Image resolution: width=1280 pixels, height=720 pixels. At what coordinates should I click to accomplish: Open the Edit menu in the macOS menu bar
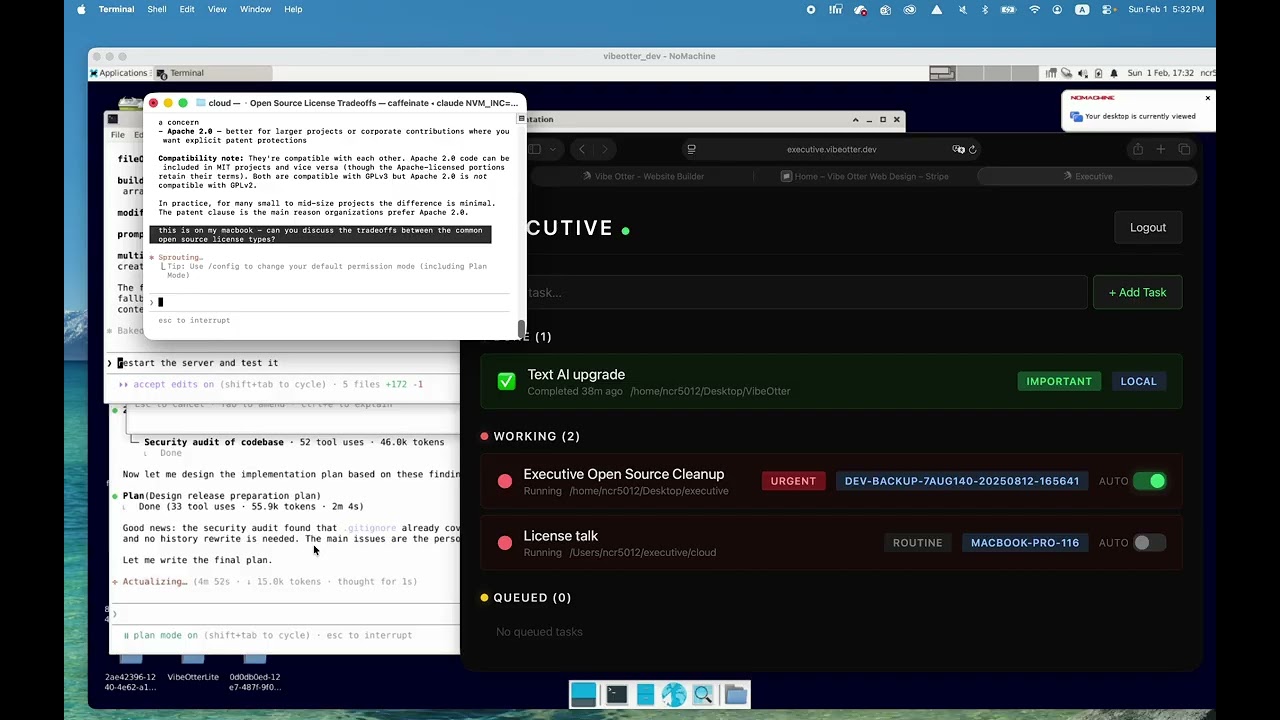187,9
